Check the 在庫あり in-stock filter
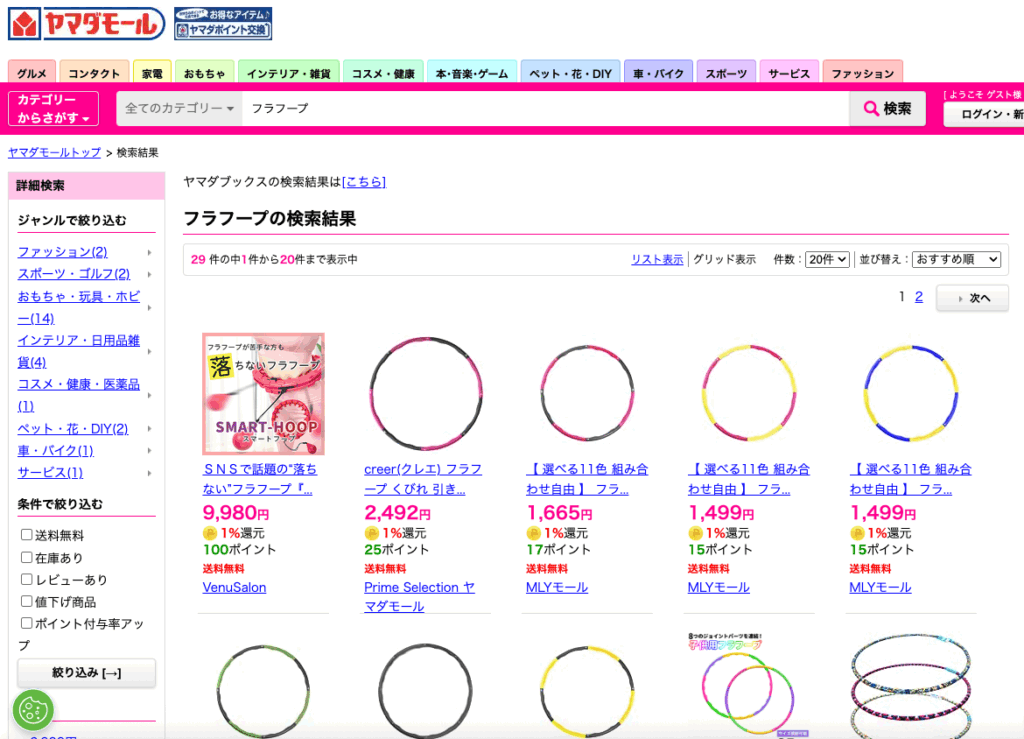This screenshot has width=1024, height=739. click(27, 557)
